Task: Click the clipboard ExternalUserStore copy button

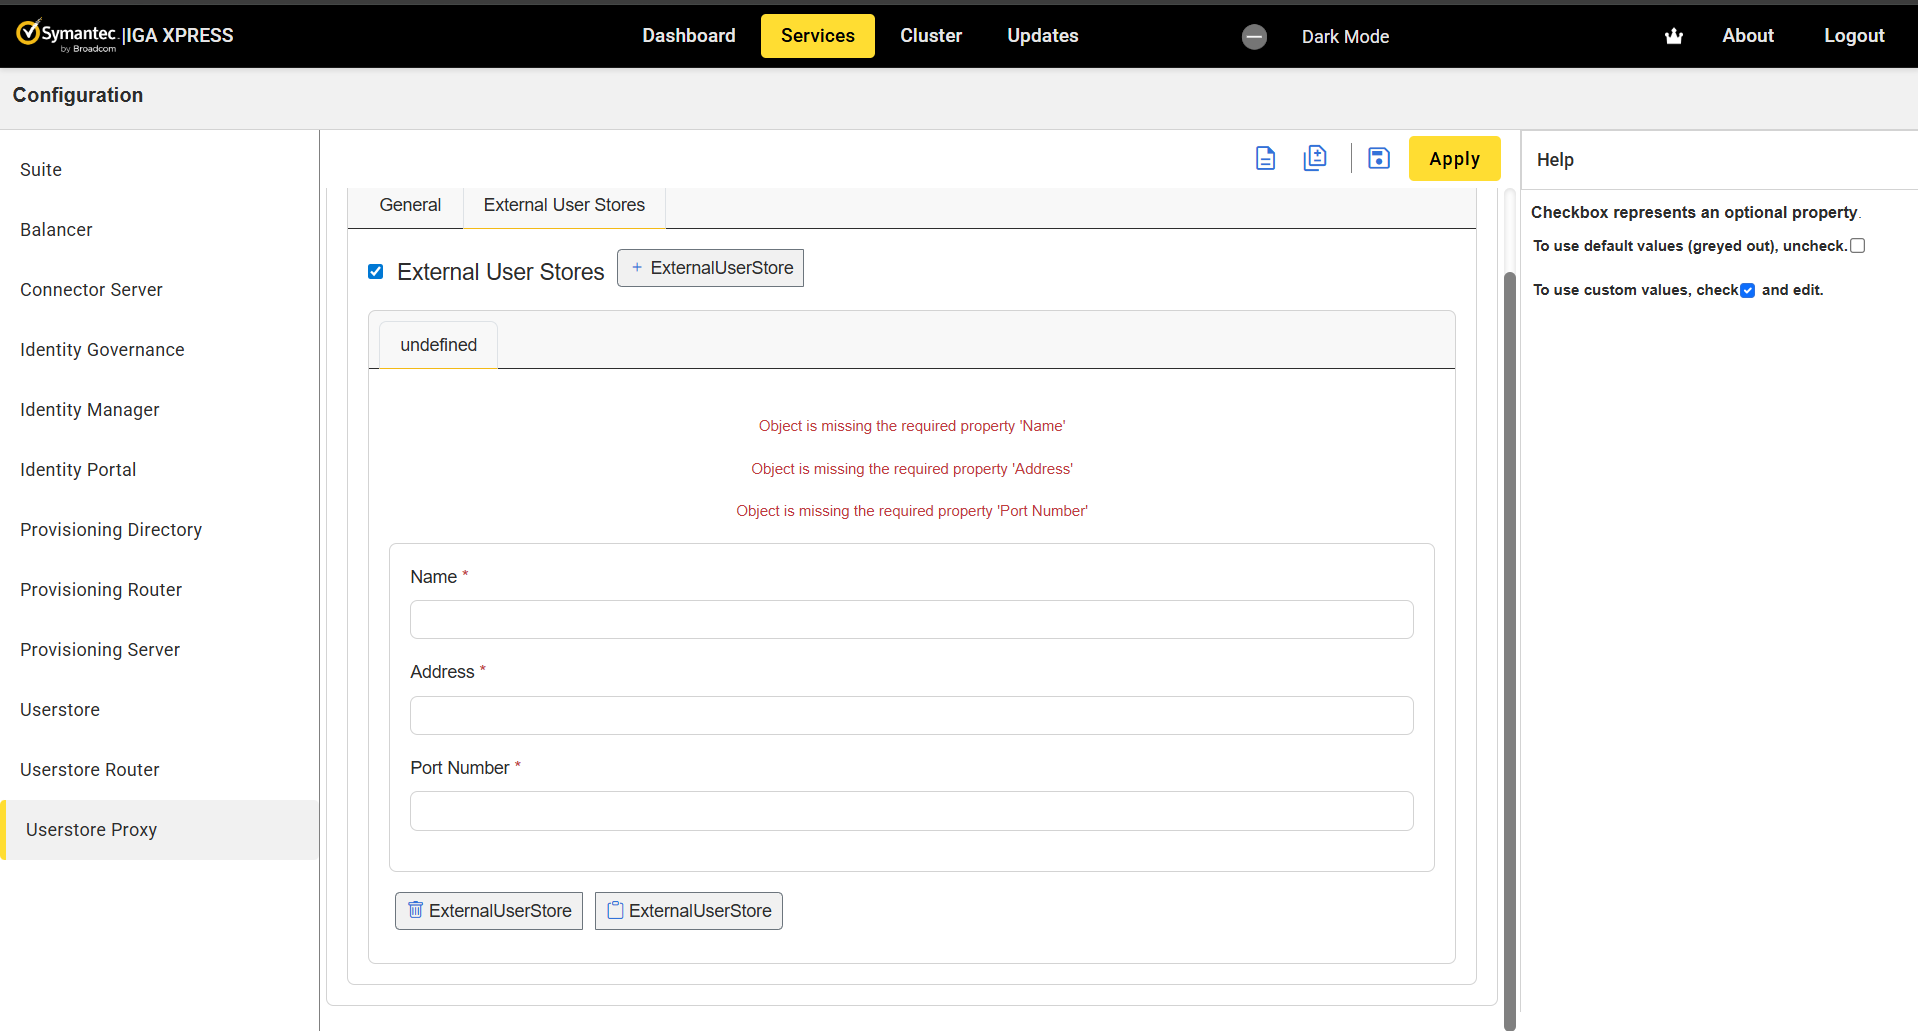Action: [688, 911]
